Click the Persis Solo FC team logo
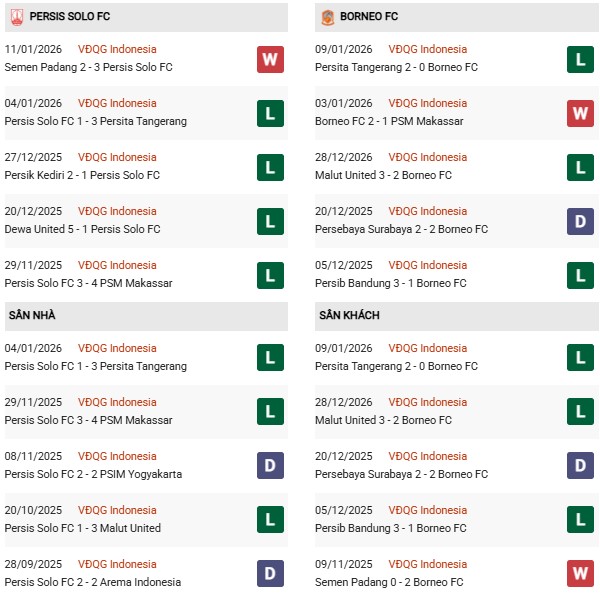 (x=17, y=16)
